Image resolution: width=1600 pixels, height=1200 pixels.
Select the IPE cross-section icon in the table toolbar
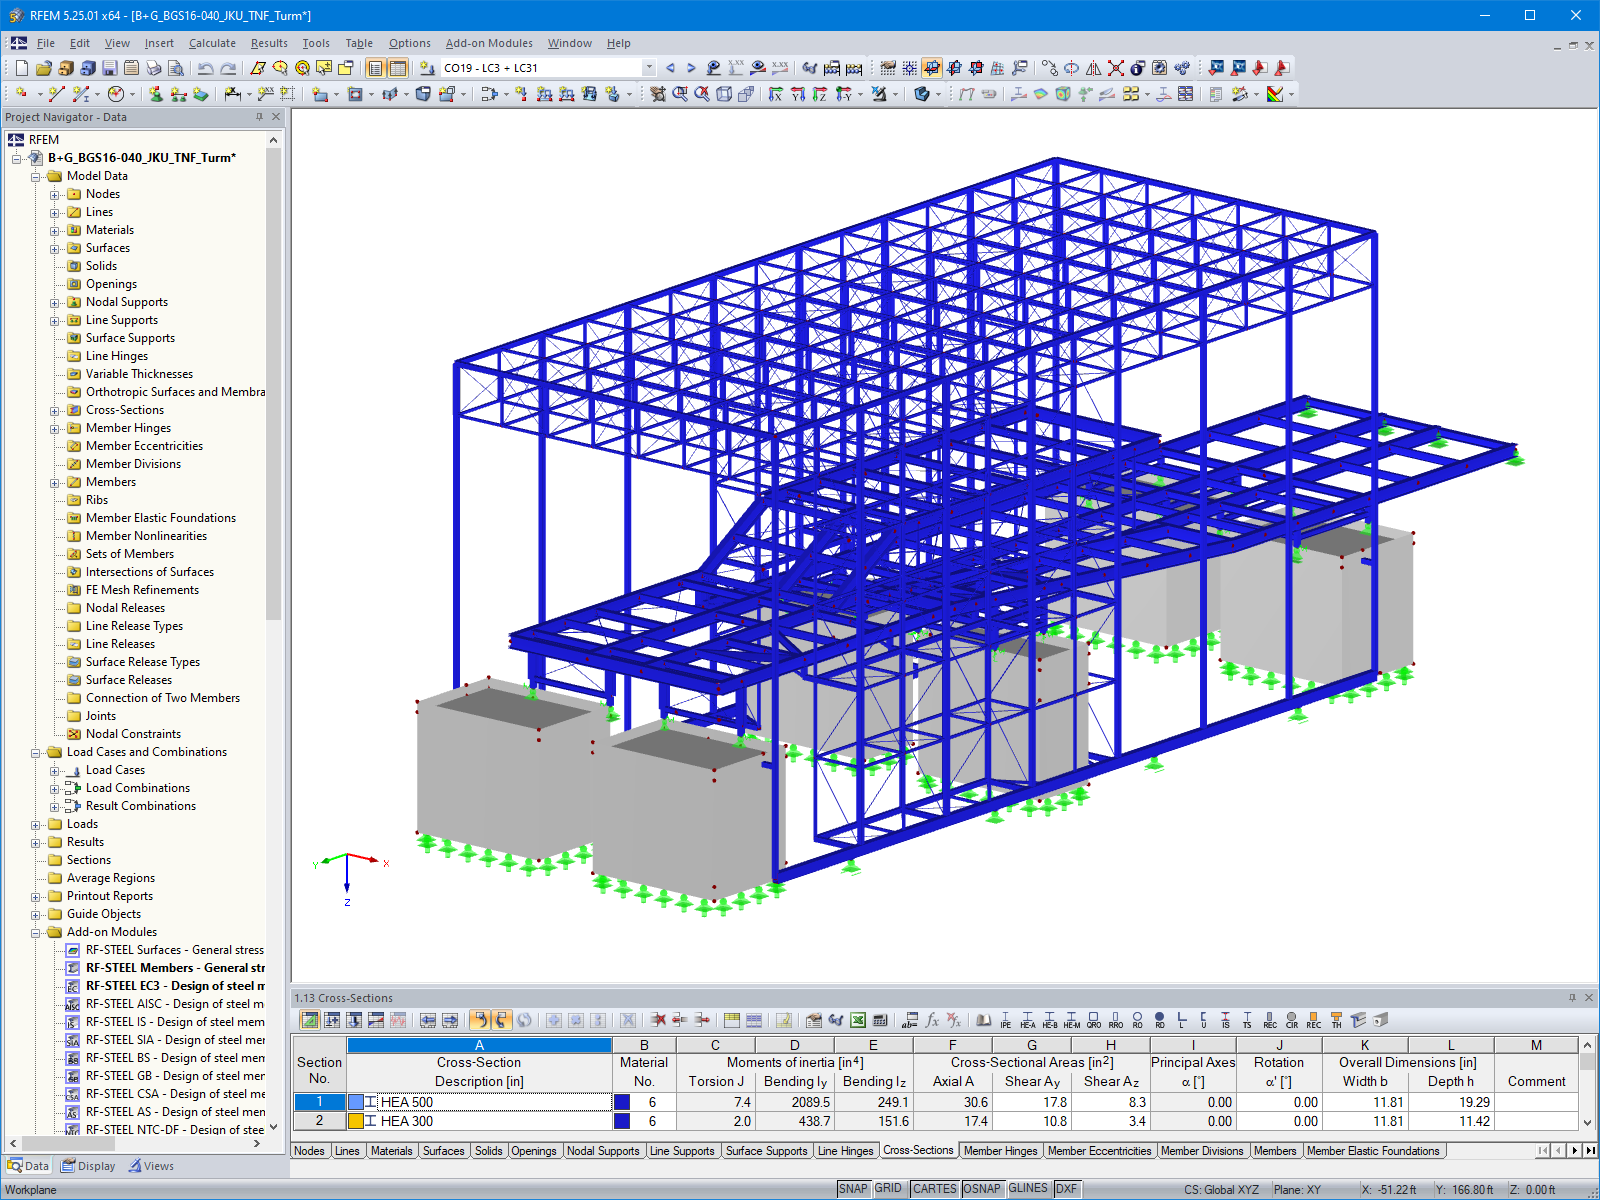click(1005, 1021)
